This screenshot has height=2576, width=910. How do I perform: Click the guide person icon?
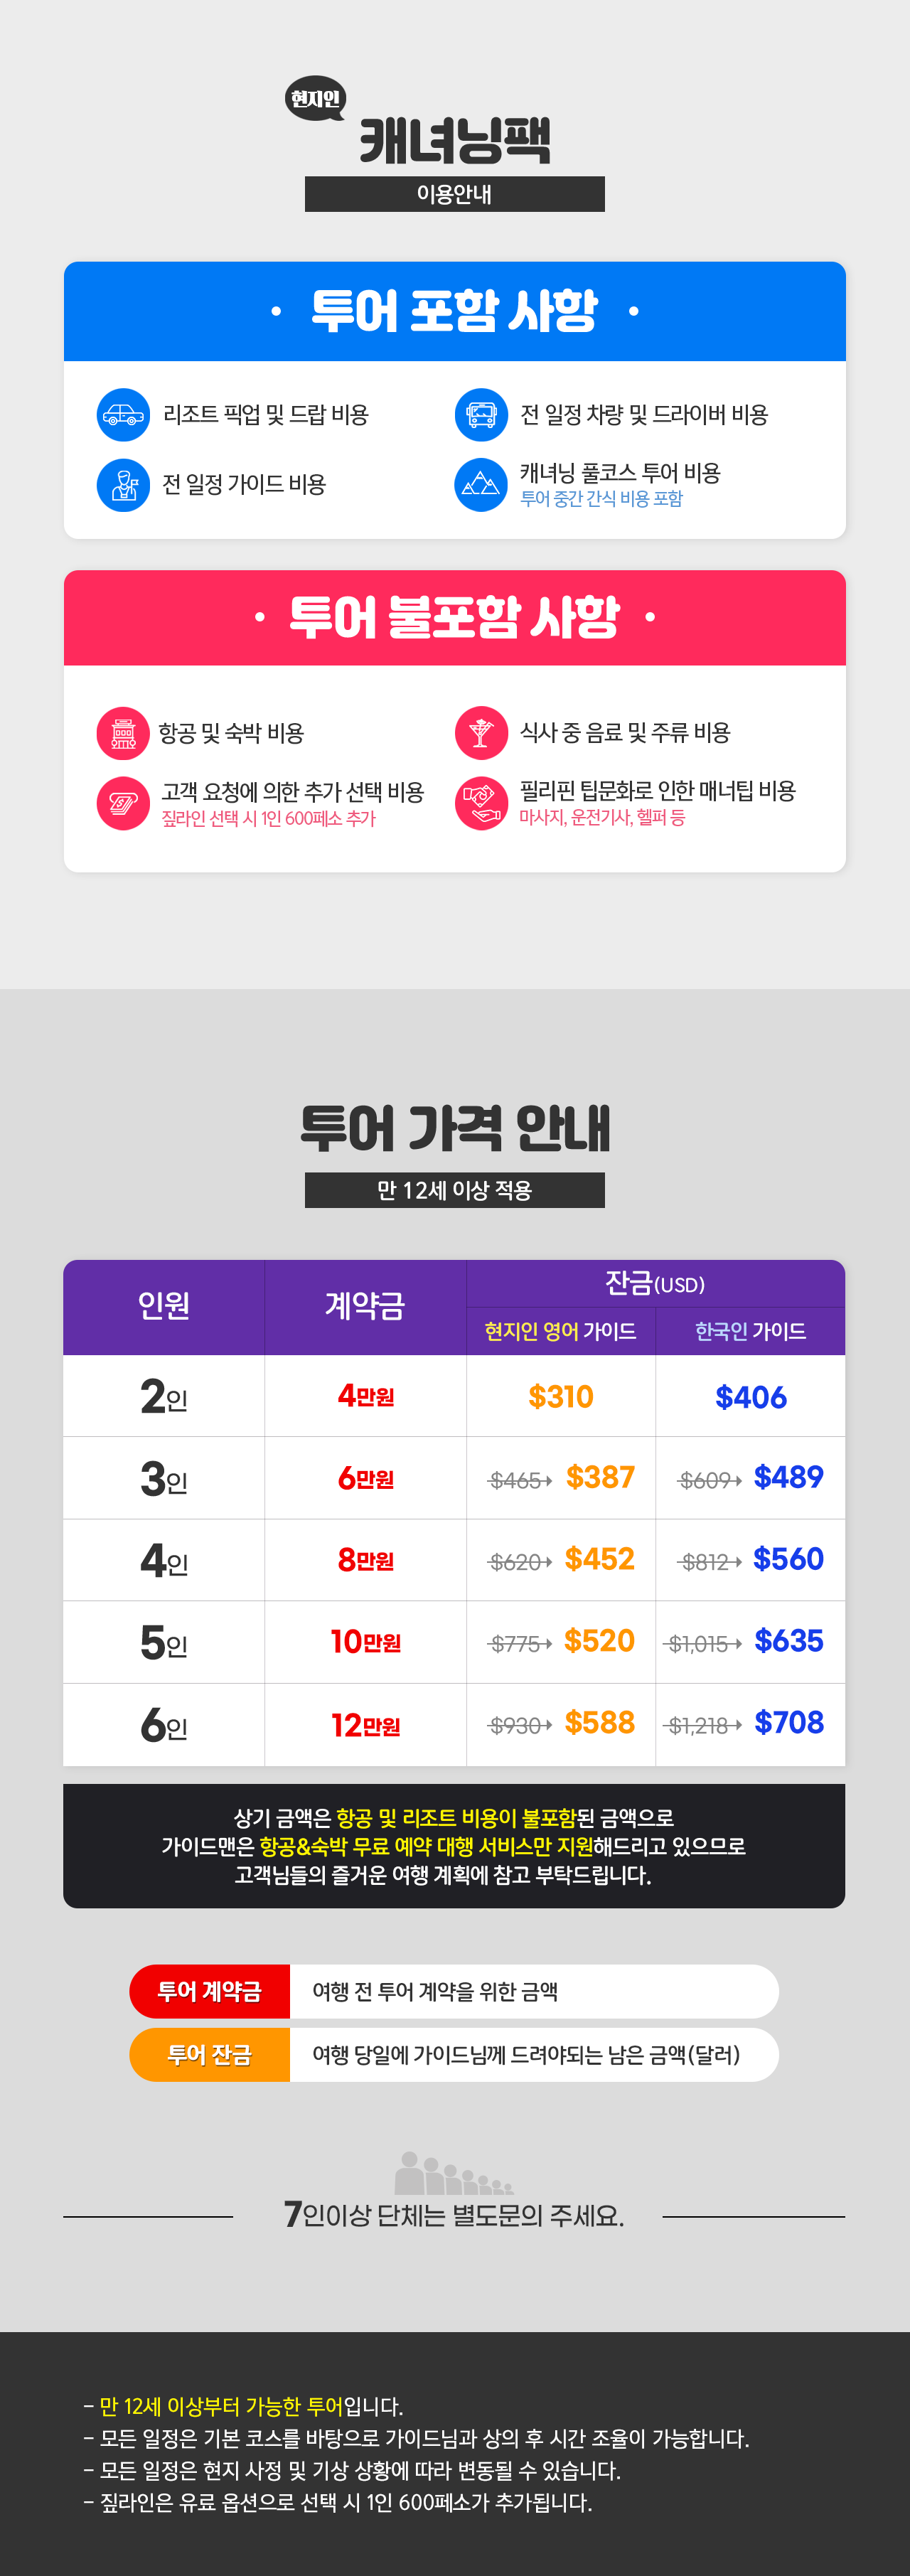point(123,485)
